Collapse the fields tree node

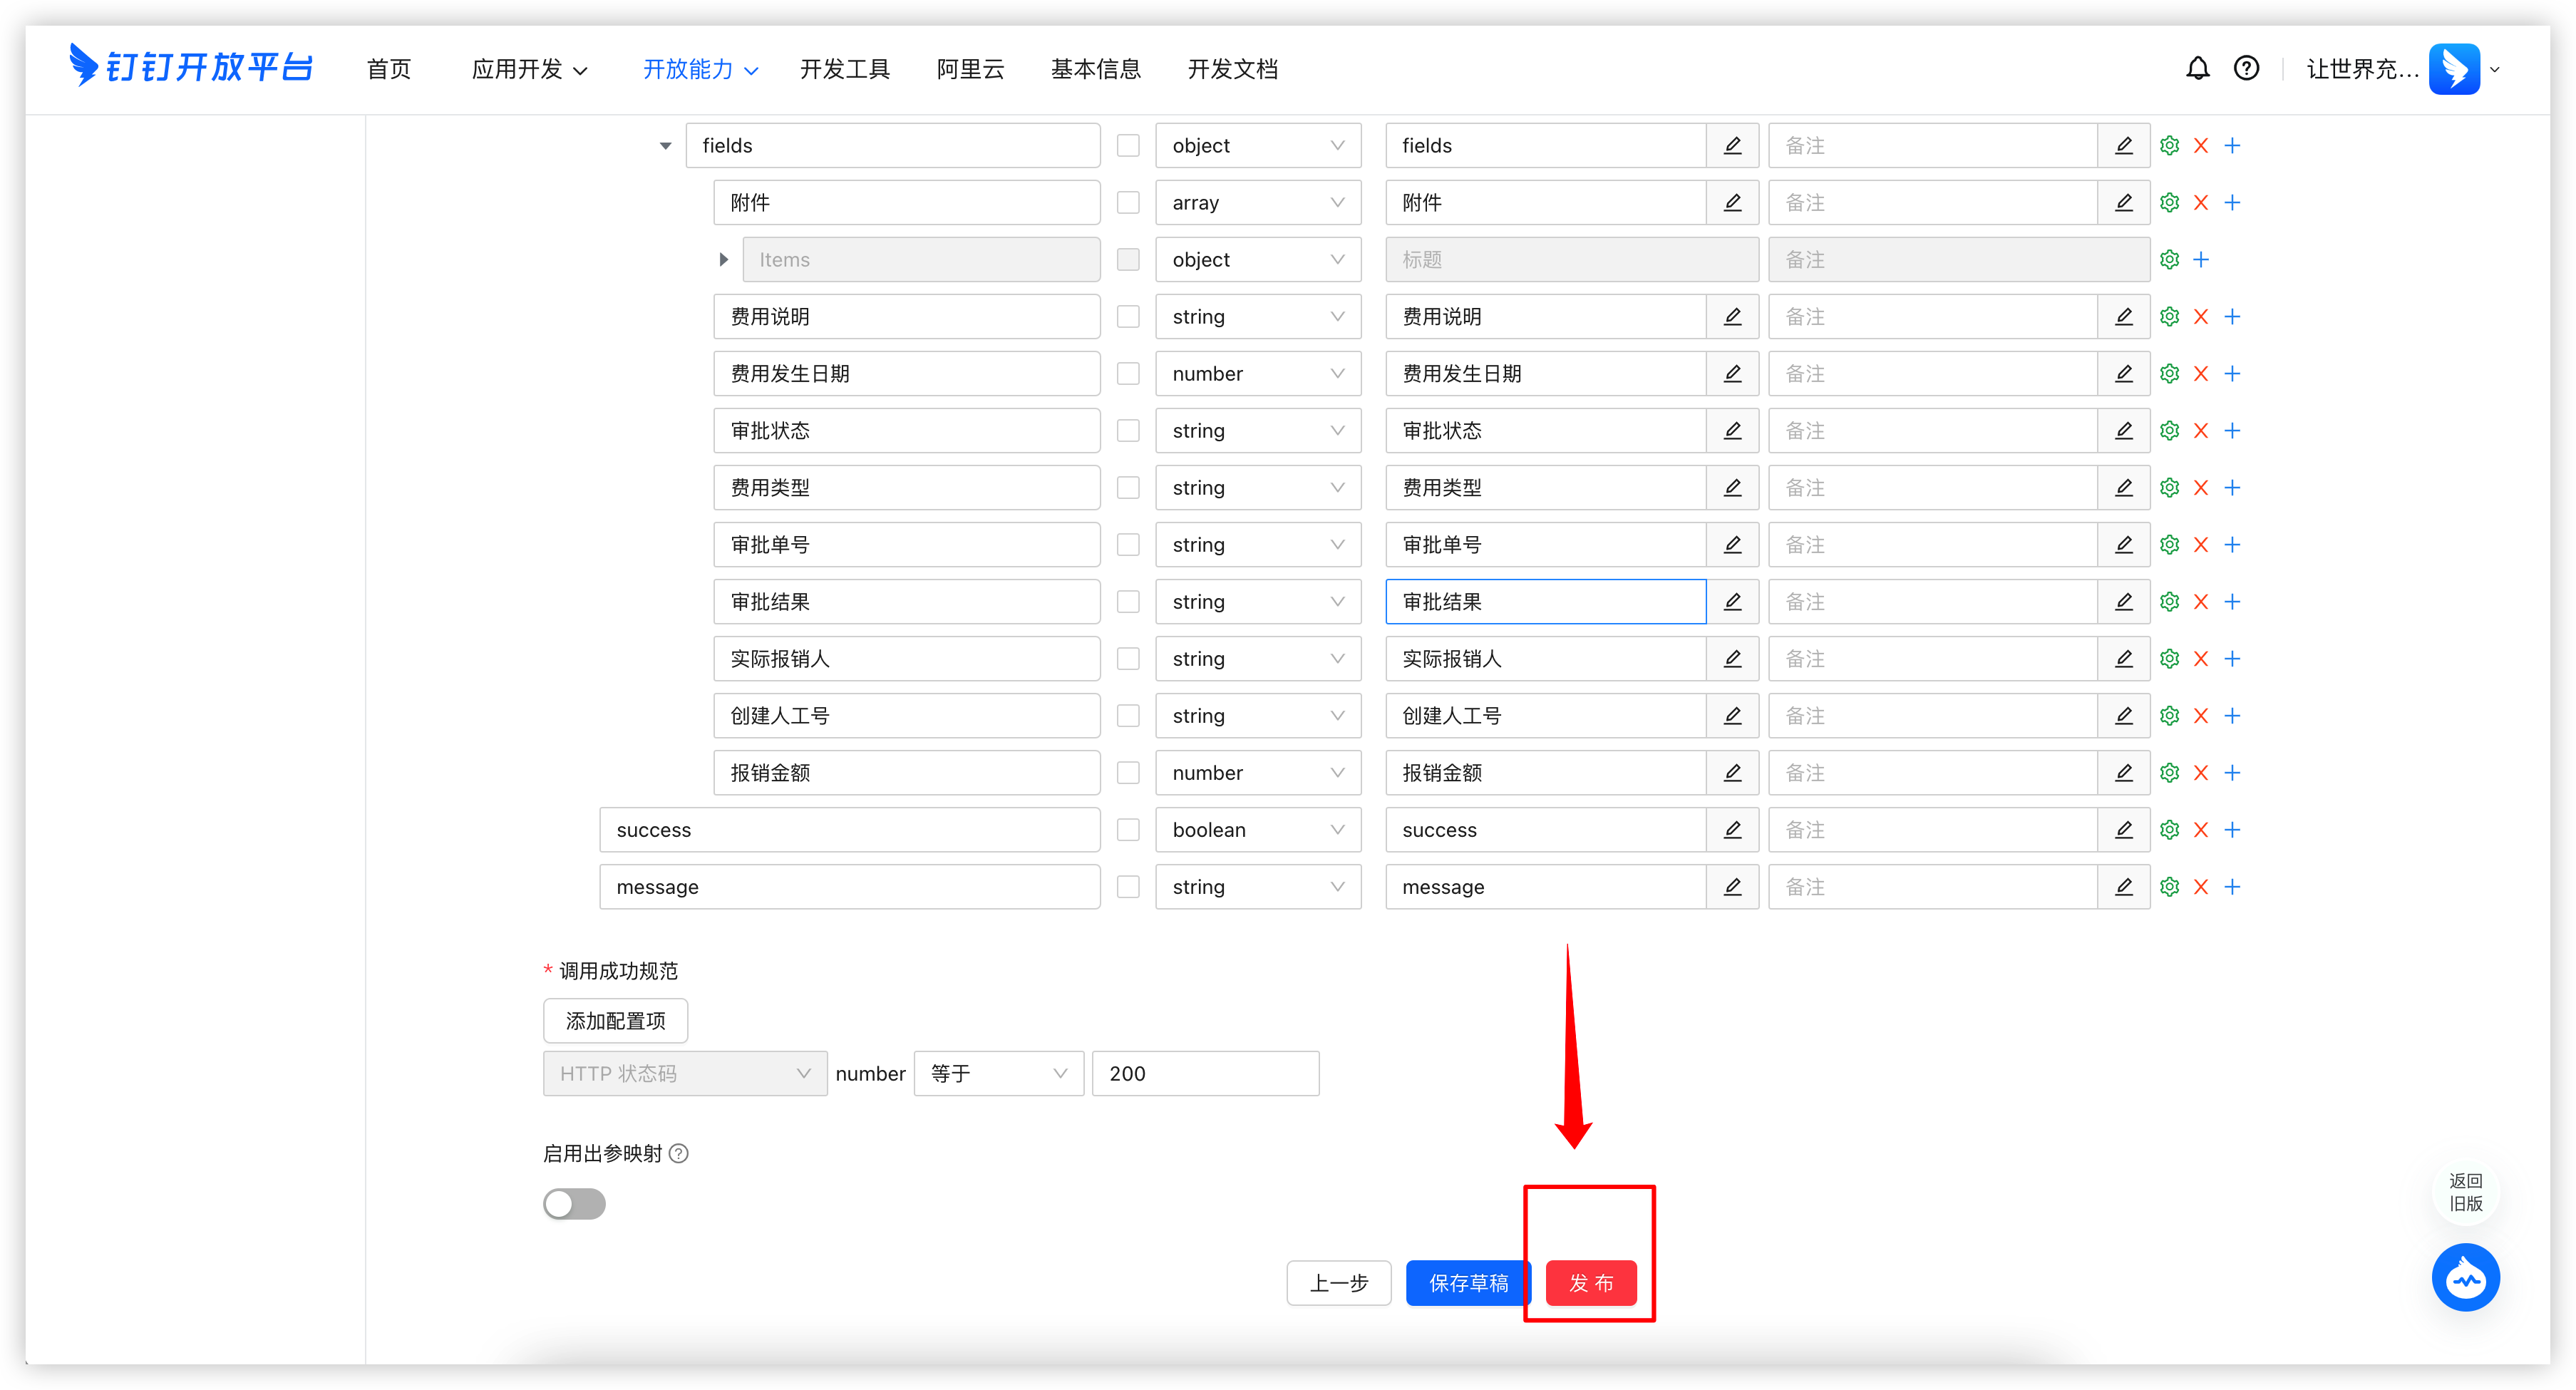pos(665,146)
